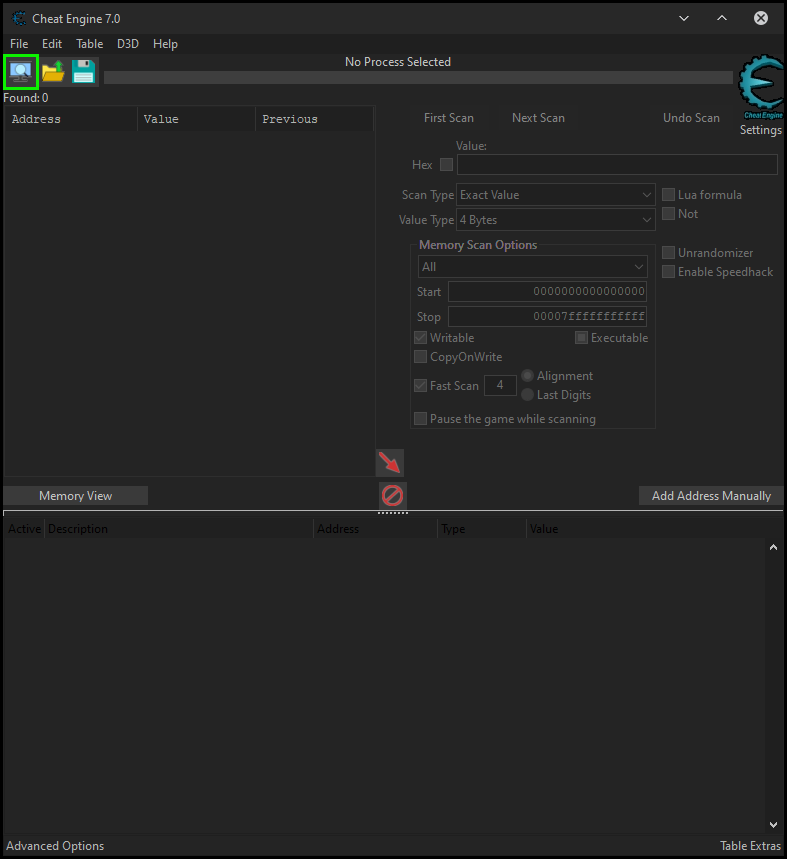Click the title bar down chevron icon
The height and width of the screenshot is (859, 787).
684,18
